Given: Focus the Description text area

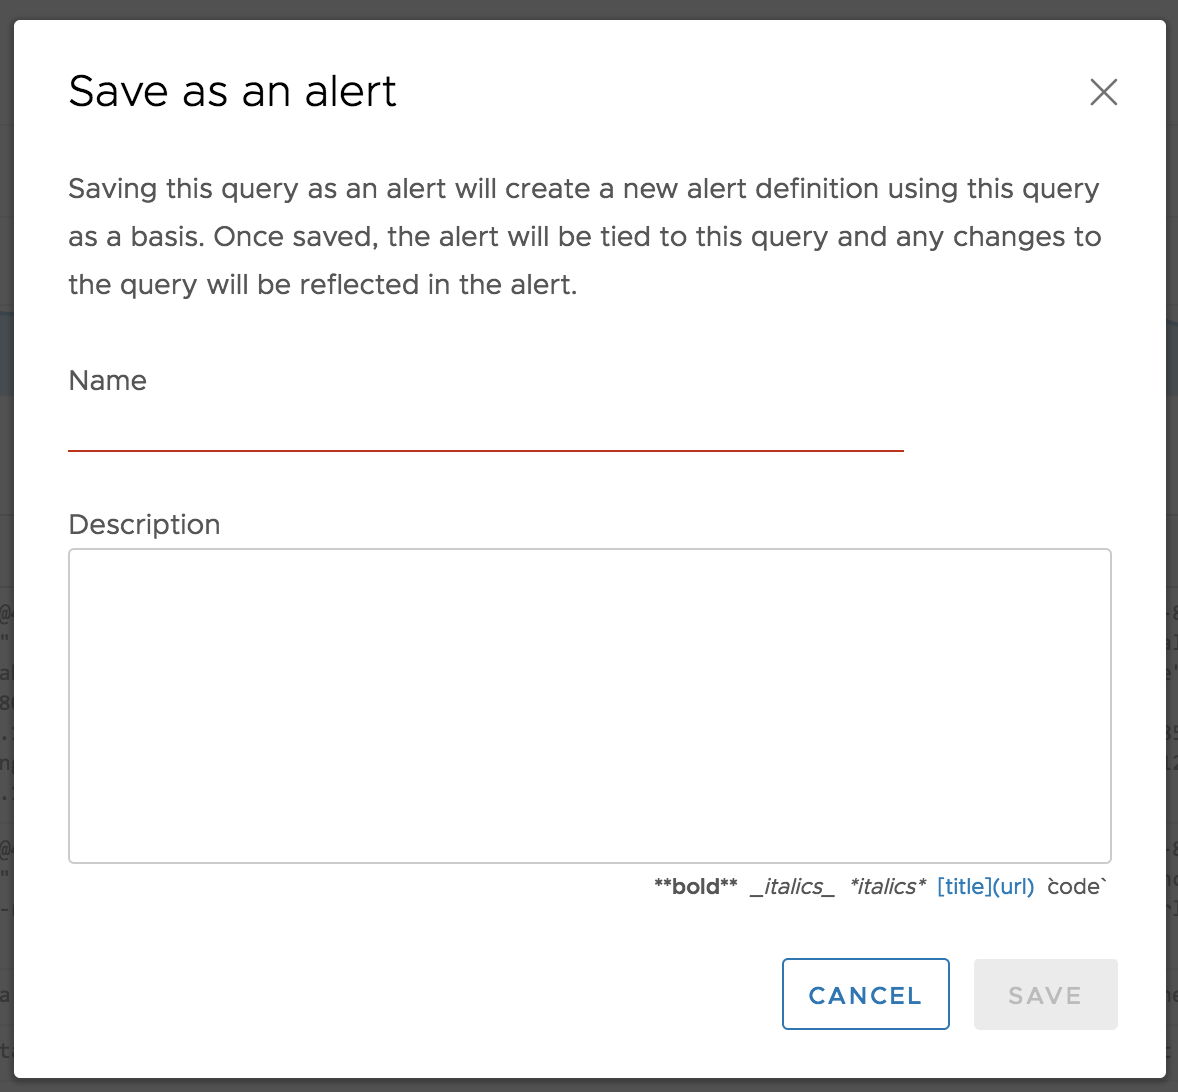Looking at the screenshot, I should (589, 705).
